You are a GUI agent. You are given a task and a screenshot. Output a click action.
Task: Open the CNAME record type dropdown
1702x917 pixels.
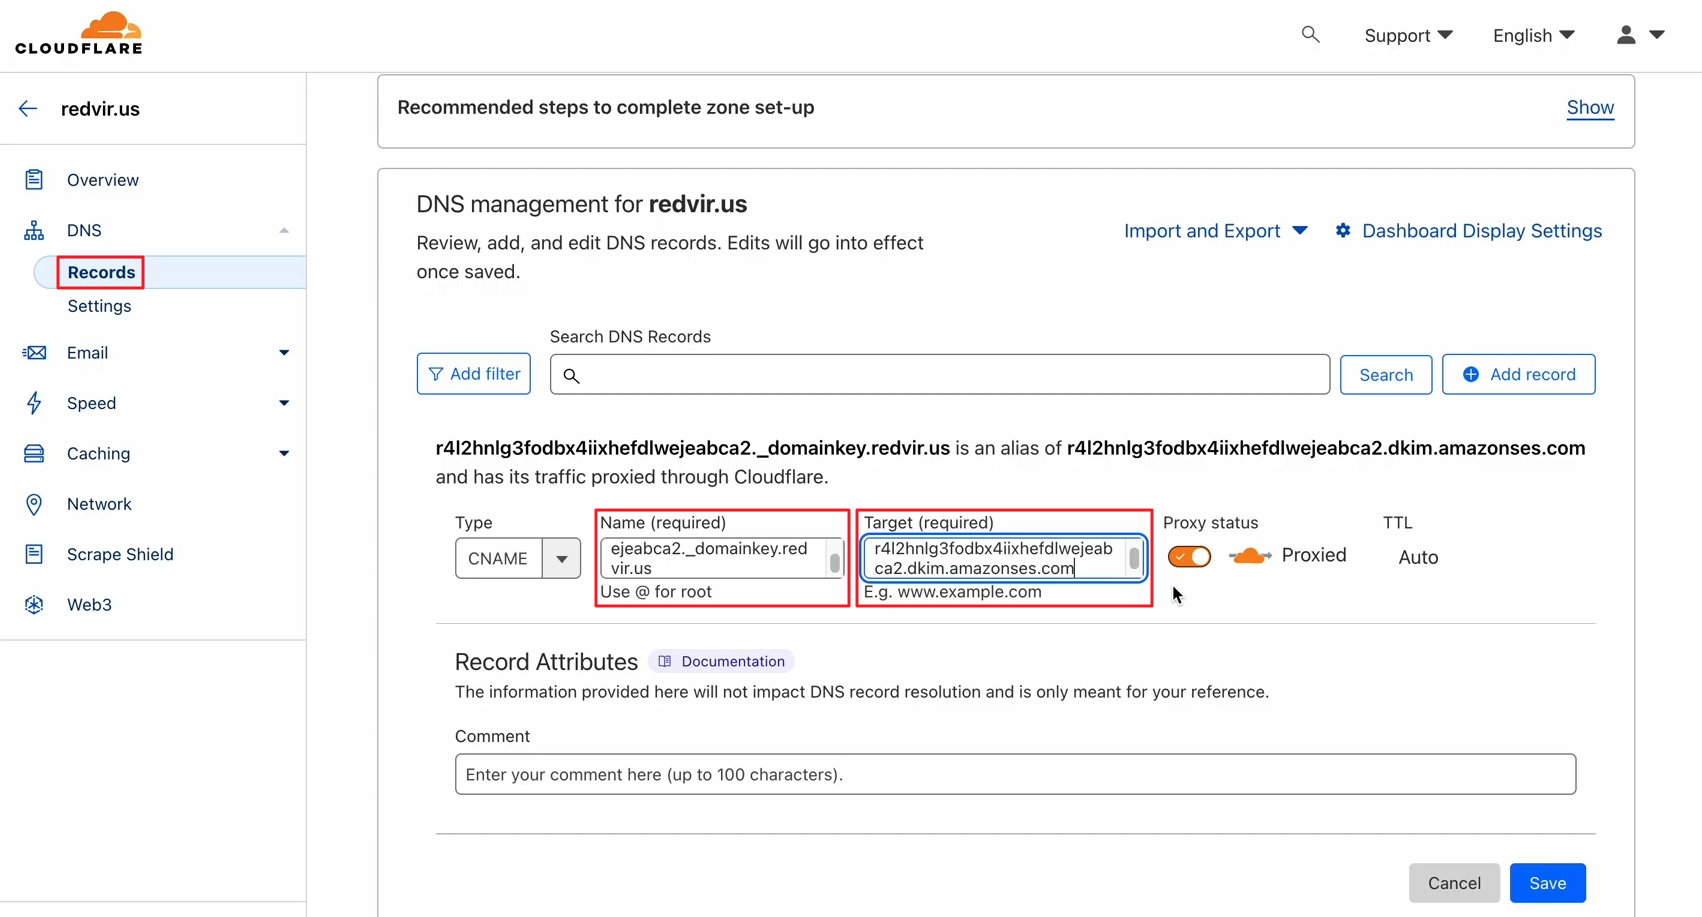[561, 558]
